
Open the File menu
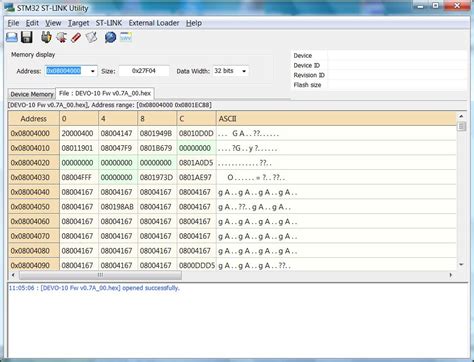13,23
